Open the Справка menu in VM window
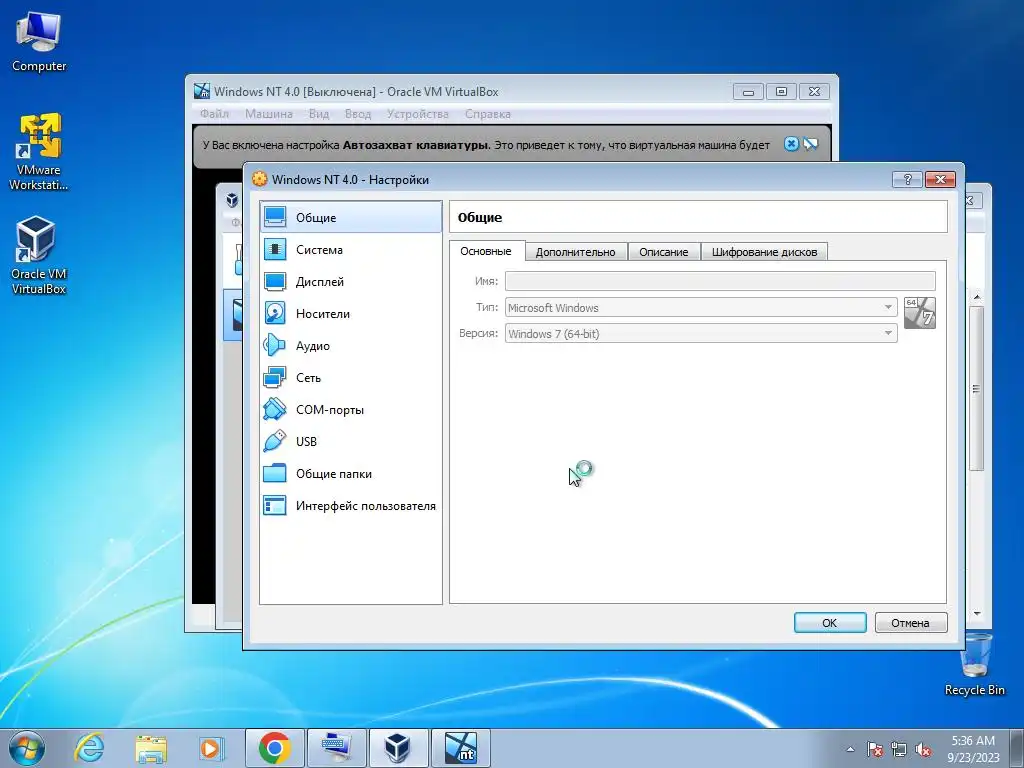This screenshot has width=1024, height=768. click(x=488, y=114)
